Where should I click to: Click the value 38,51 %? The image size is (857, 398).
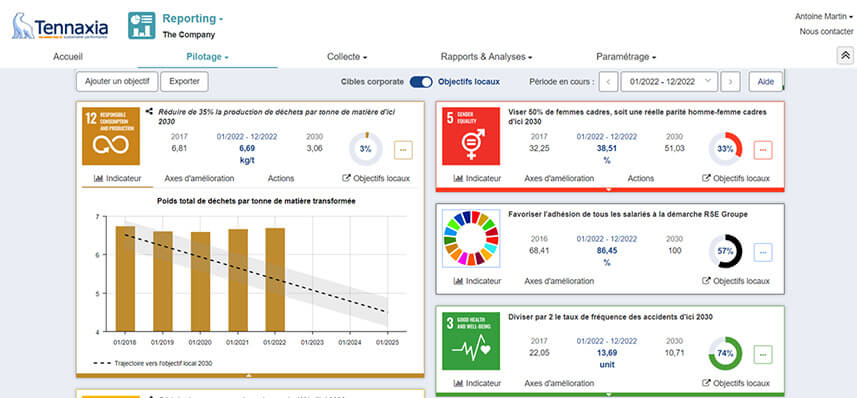click(x=607, y=154)
